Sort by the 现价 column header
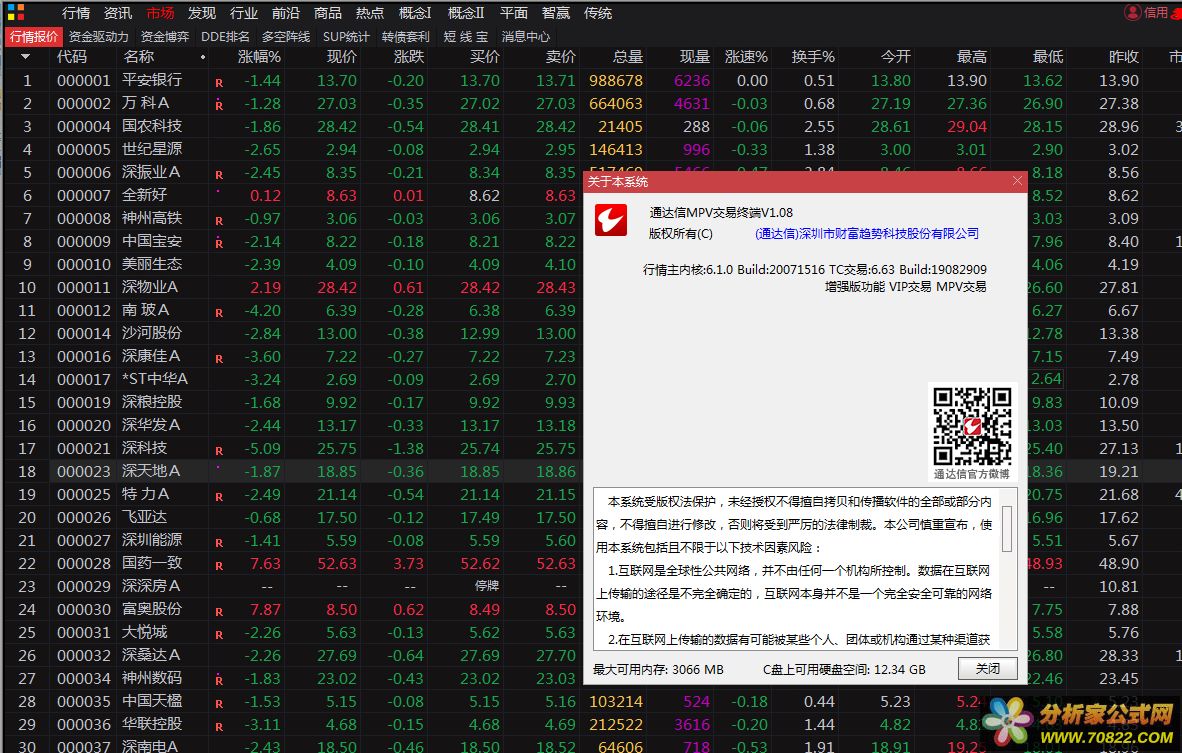Viewport: 1182px width, 753px height. (341, 57)
